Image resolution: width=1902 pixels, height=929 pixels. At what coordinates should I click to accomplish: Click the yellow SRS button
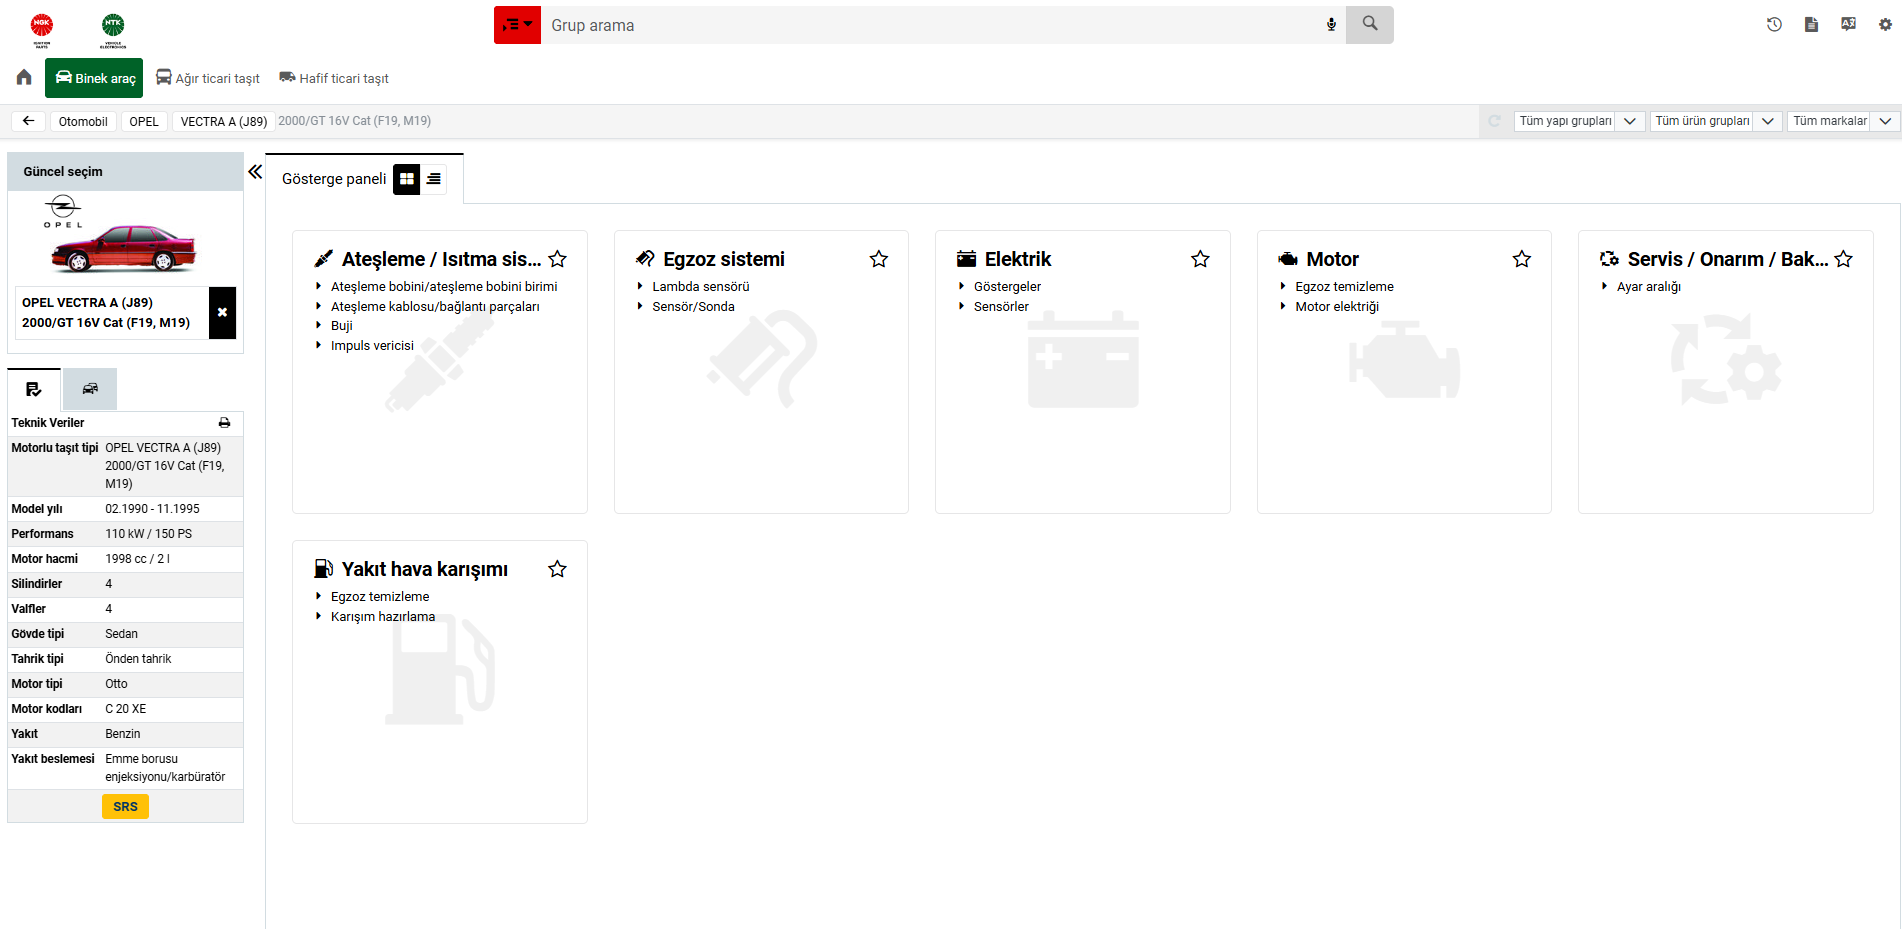coord(125,806)
